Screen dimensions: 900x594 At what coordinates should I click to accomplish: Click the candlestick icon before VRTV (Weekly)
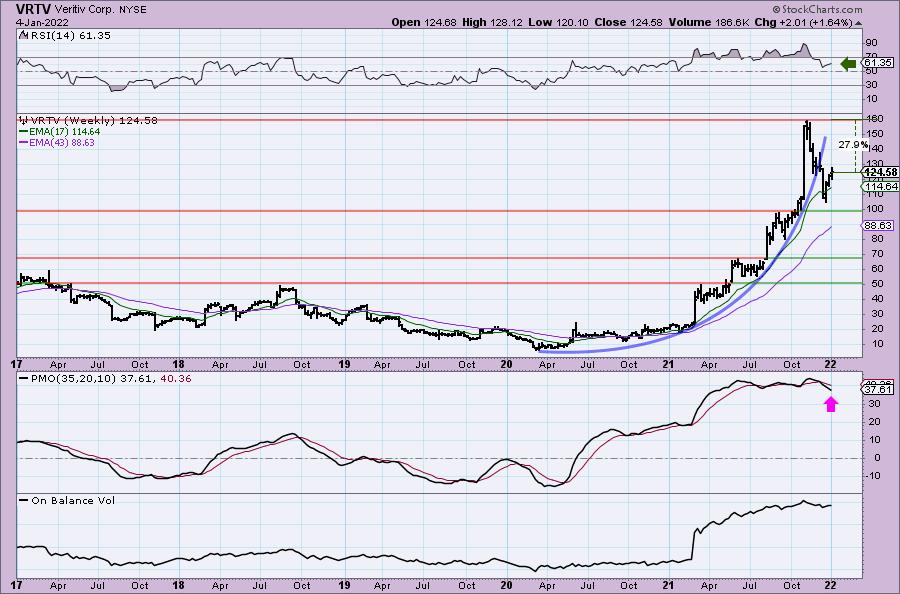[x=24, y=121]
